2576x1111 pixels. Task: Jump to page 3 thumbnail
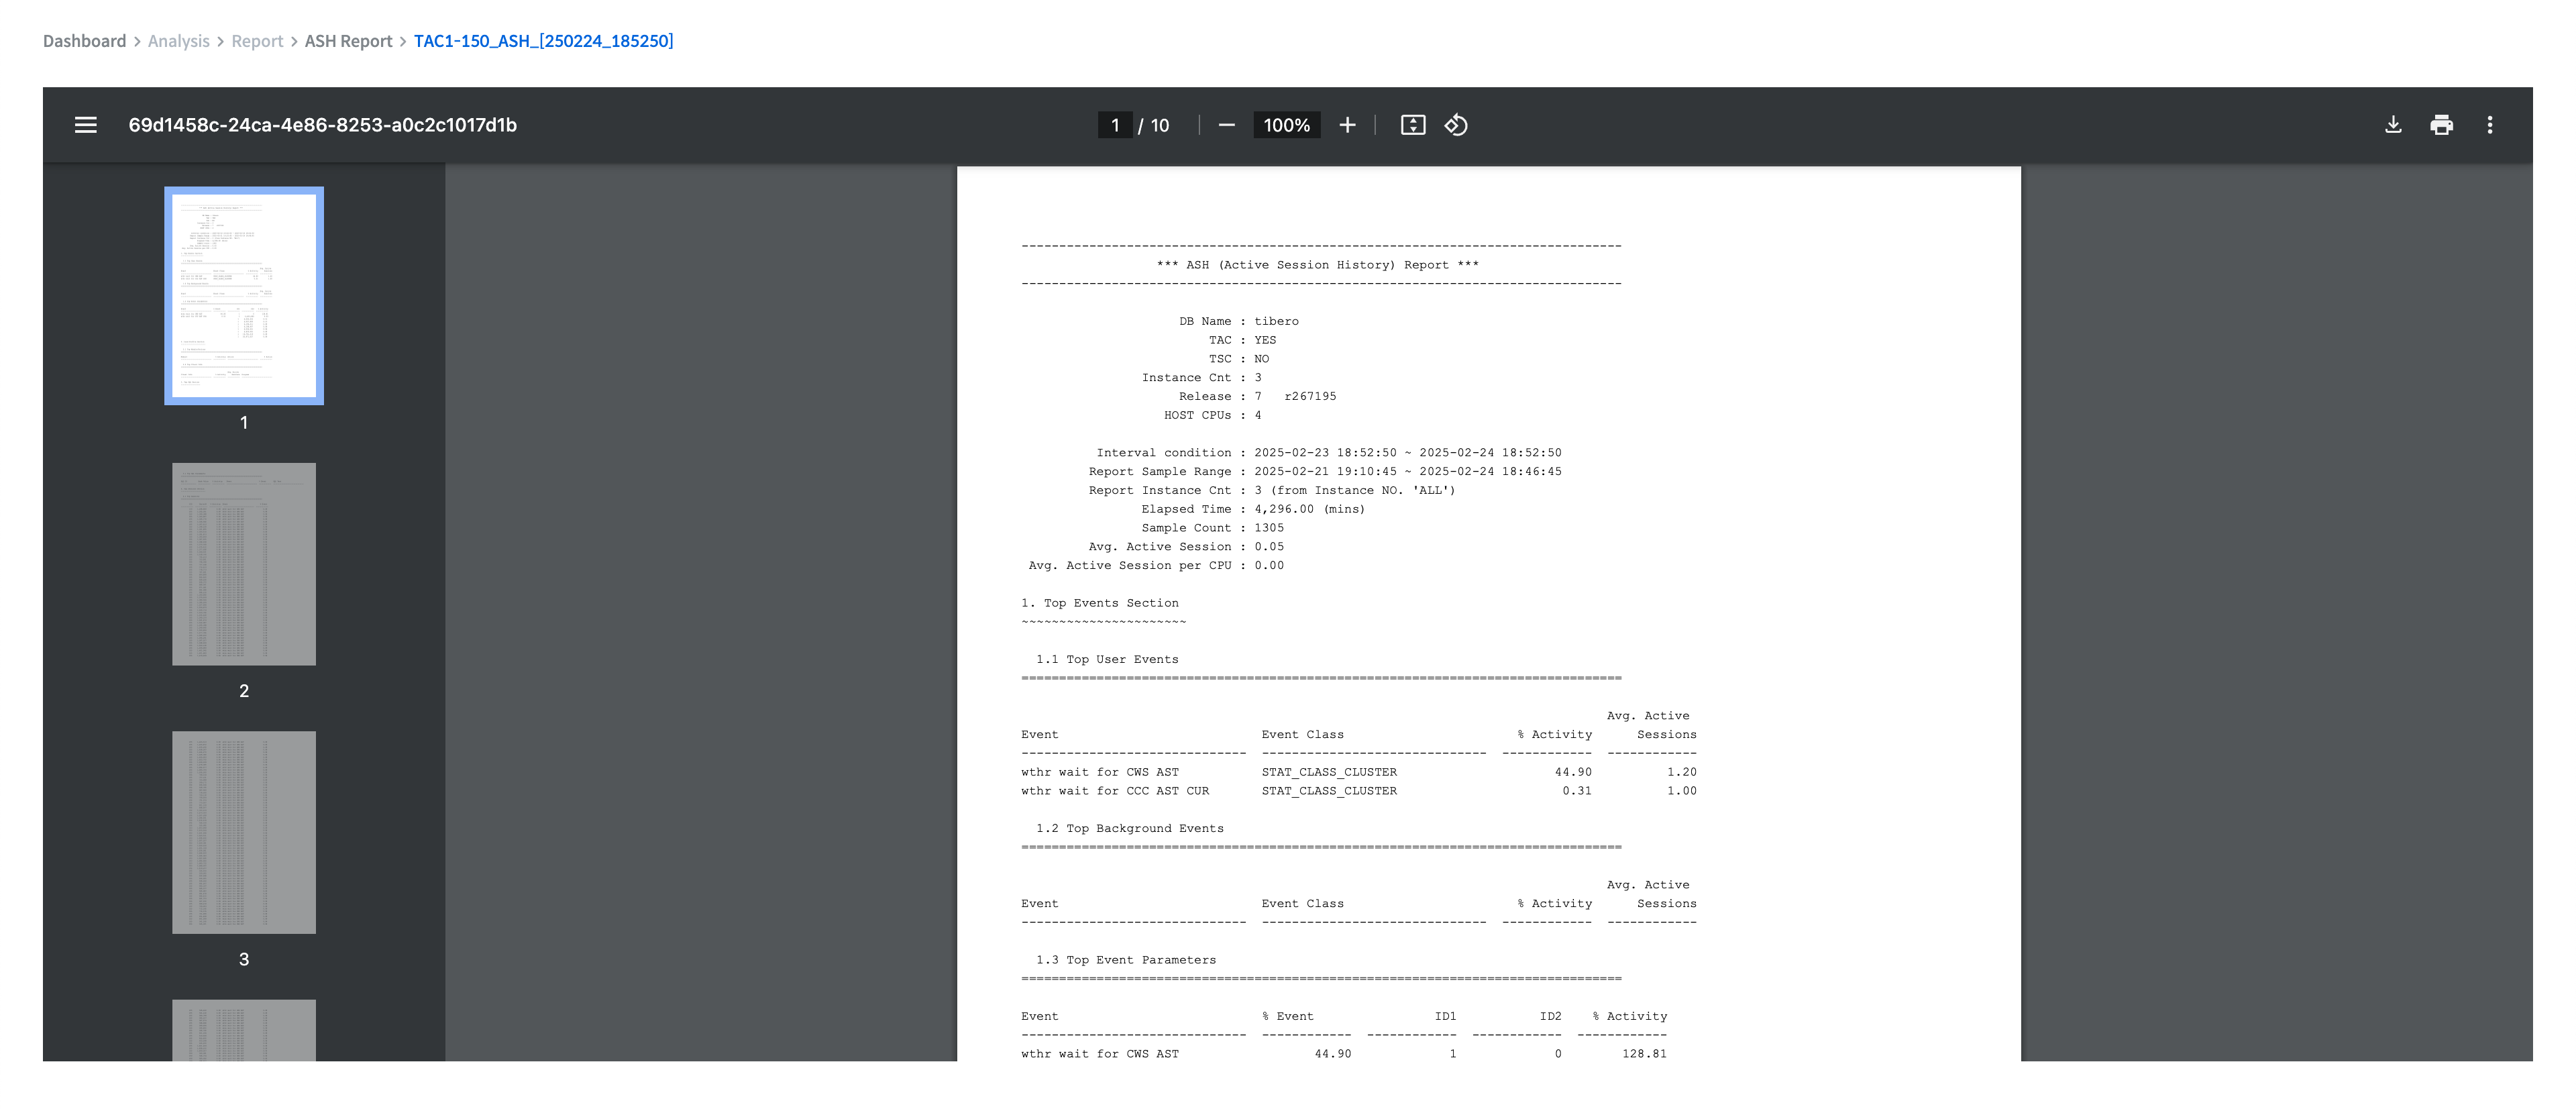pos(244,832)
